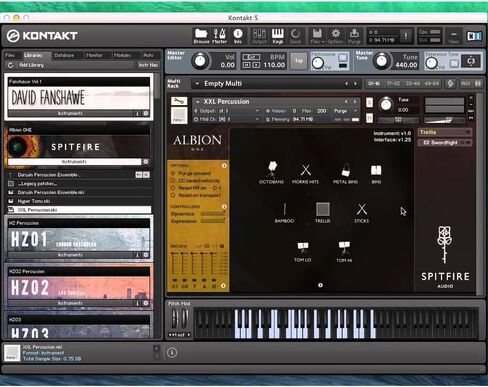Open the wrench edit icon for XXL Percussion
The image size is (488, 387).
179,101
